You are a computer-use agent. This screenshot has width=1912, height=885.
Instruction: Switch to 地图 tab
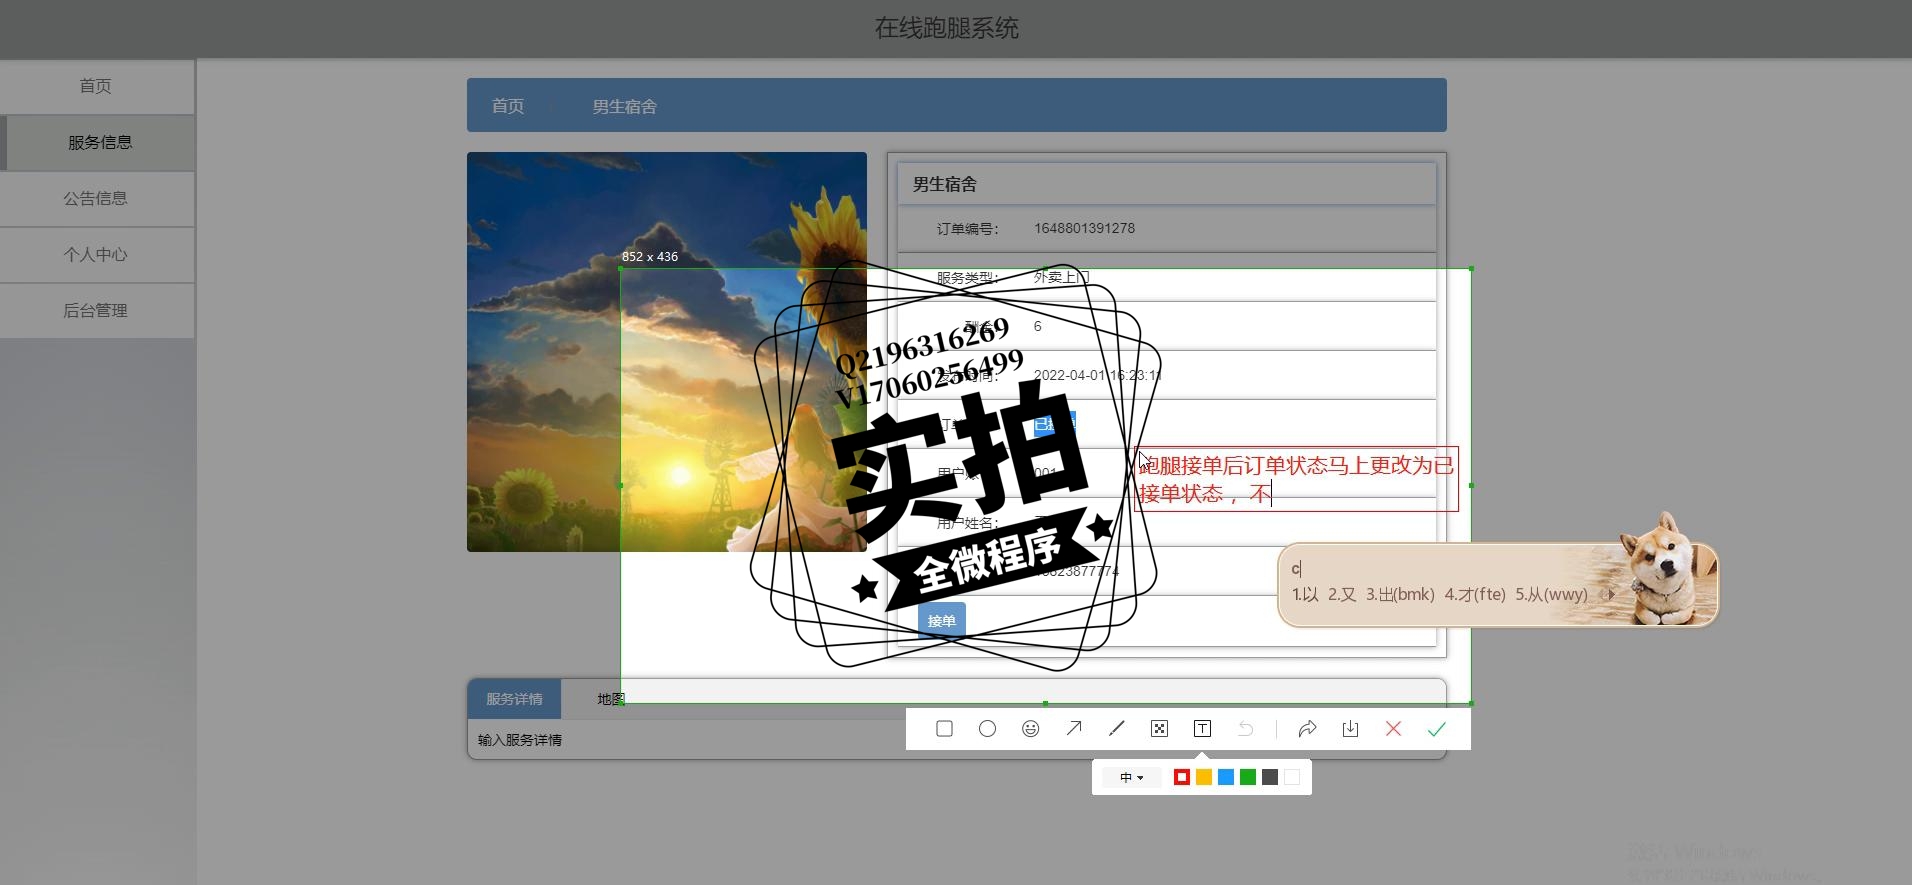click(x=611, y=699)
